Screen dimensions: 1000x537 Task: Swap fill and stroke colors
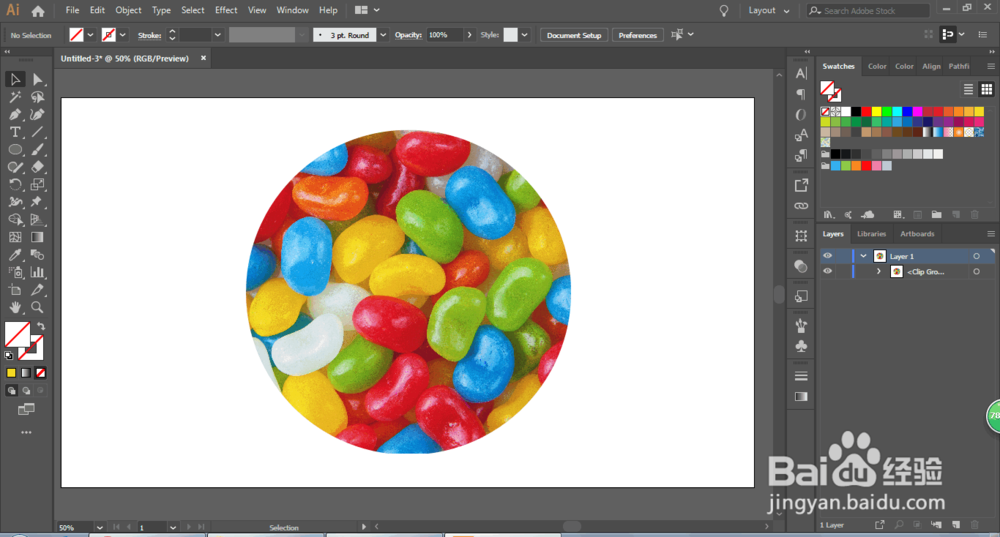(x=41, y=326)
